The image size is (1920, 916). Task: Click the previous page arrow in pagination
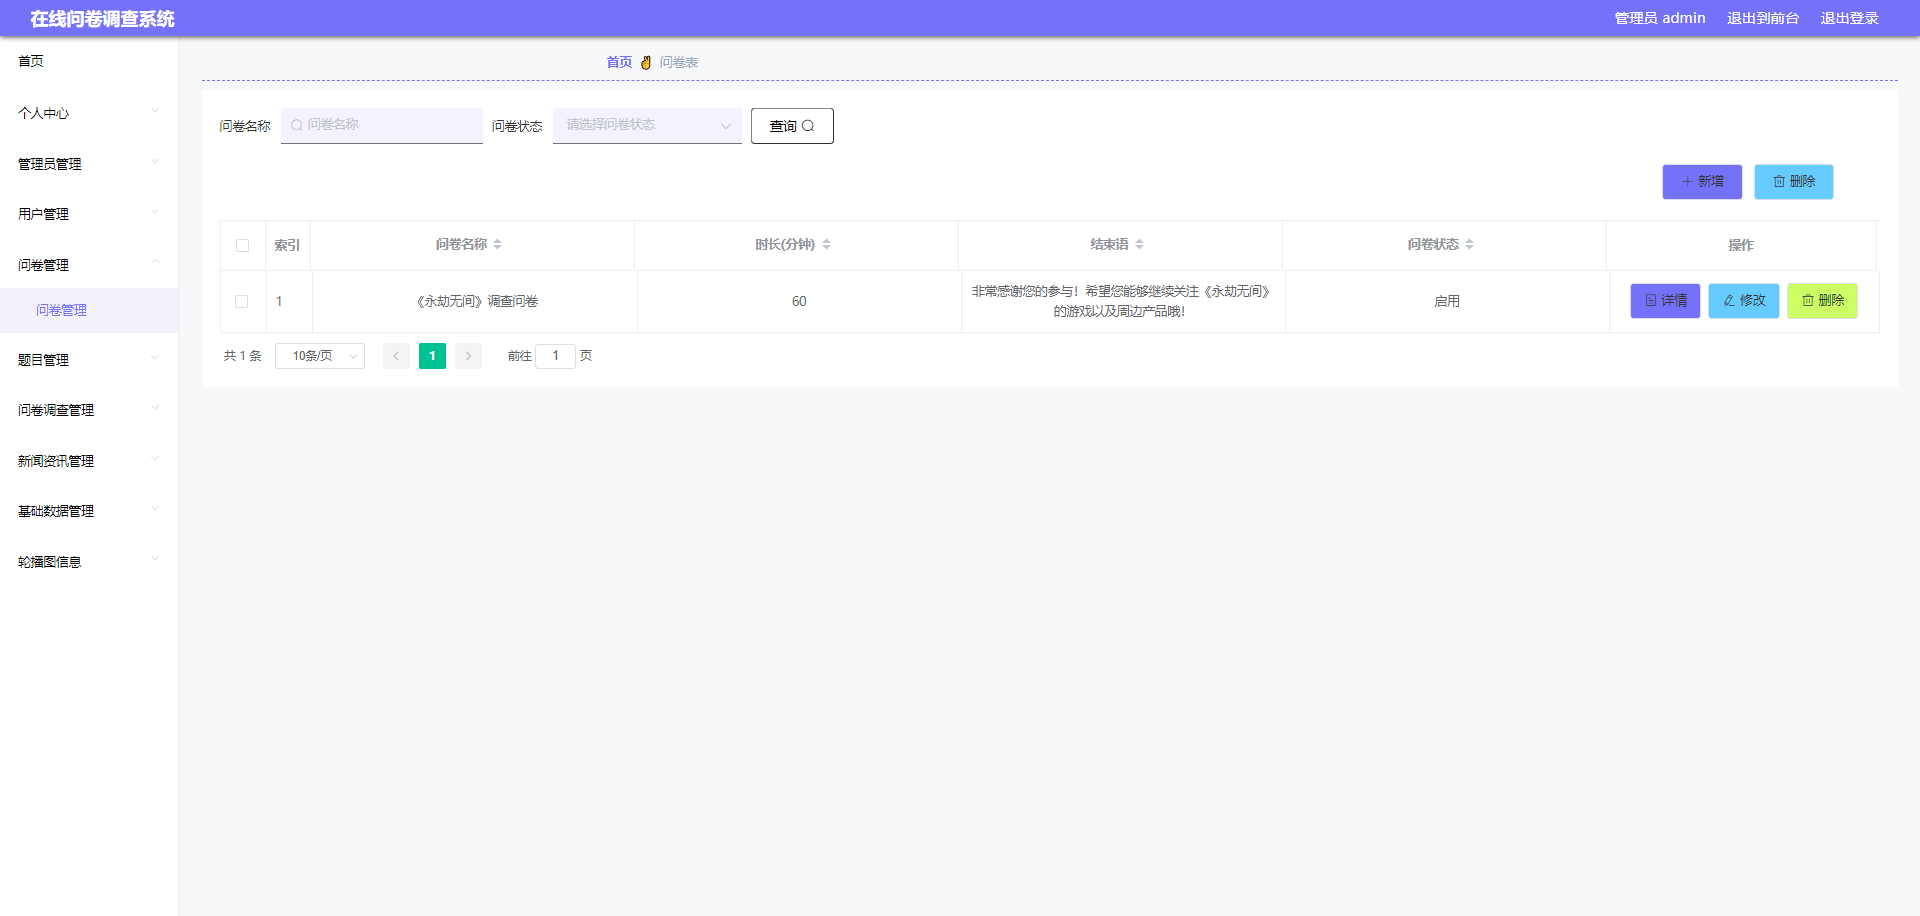[396, 355]
